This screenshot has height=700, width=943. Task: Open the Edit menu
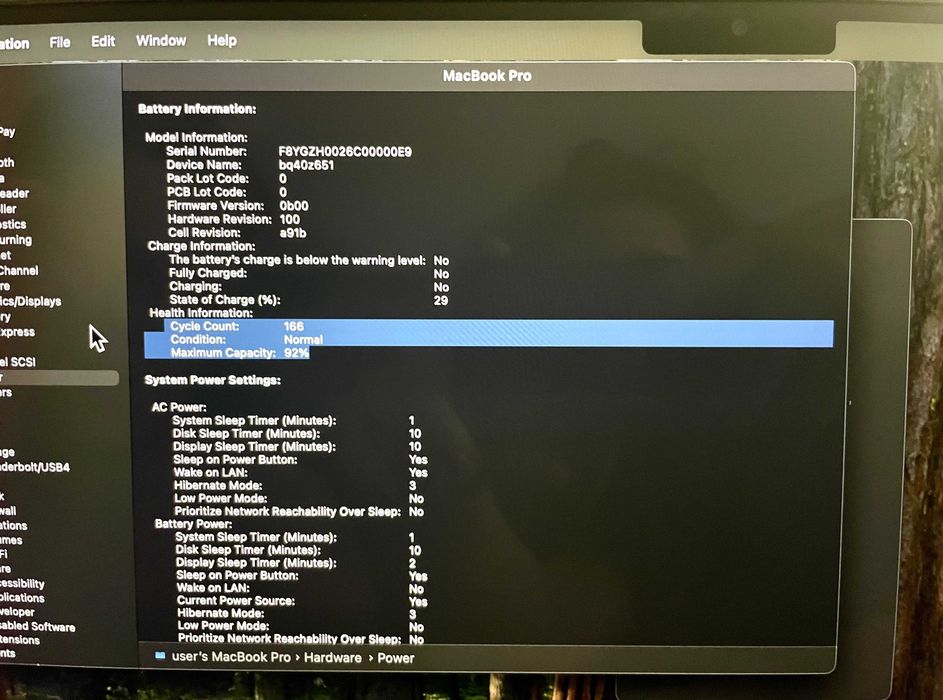(x=103, y=41)
